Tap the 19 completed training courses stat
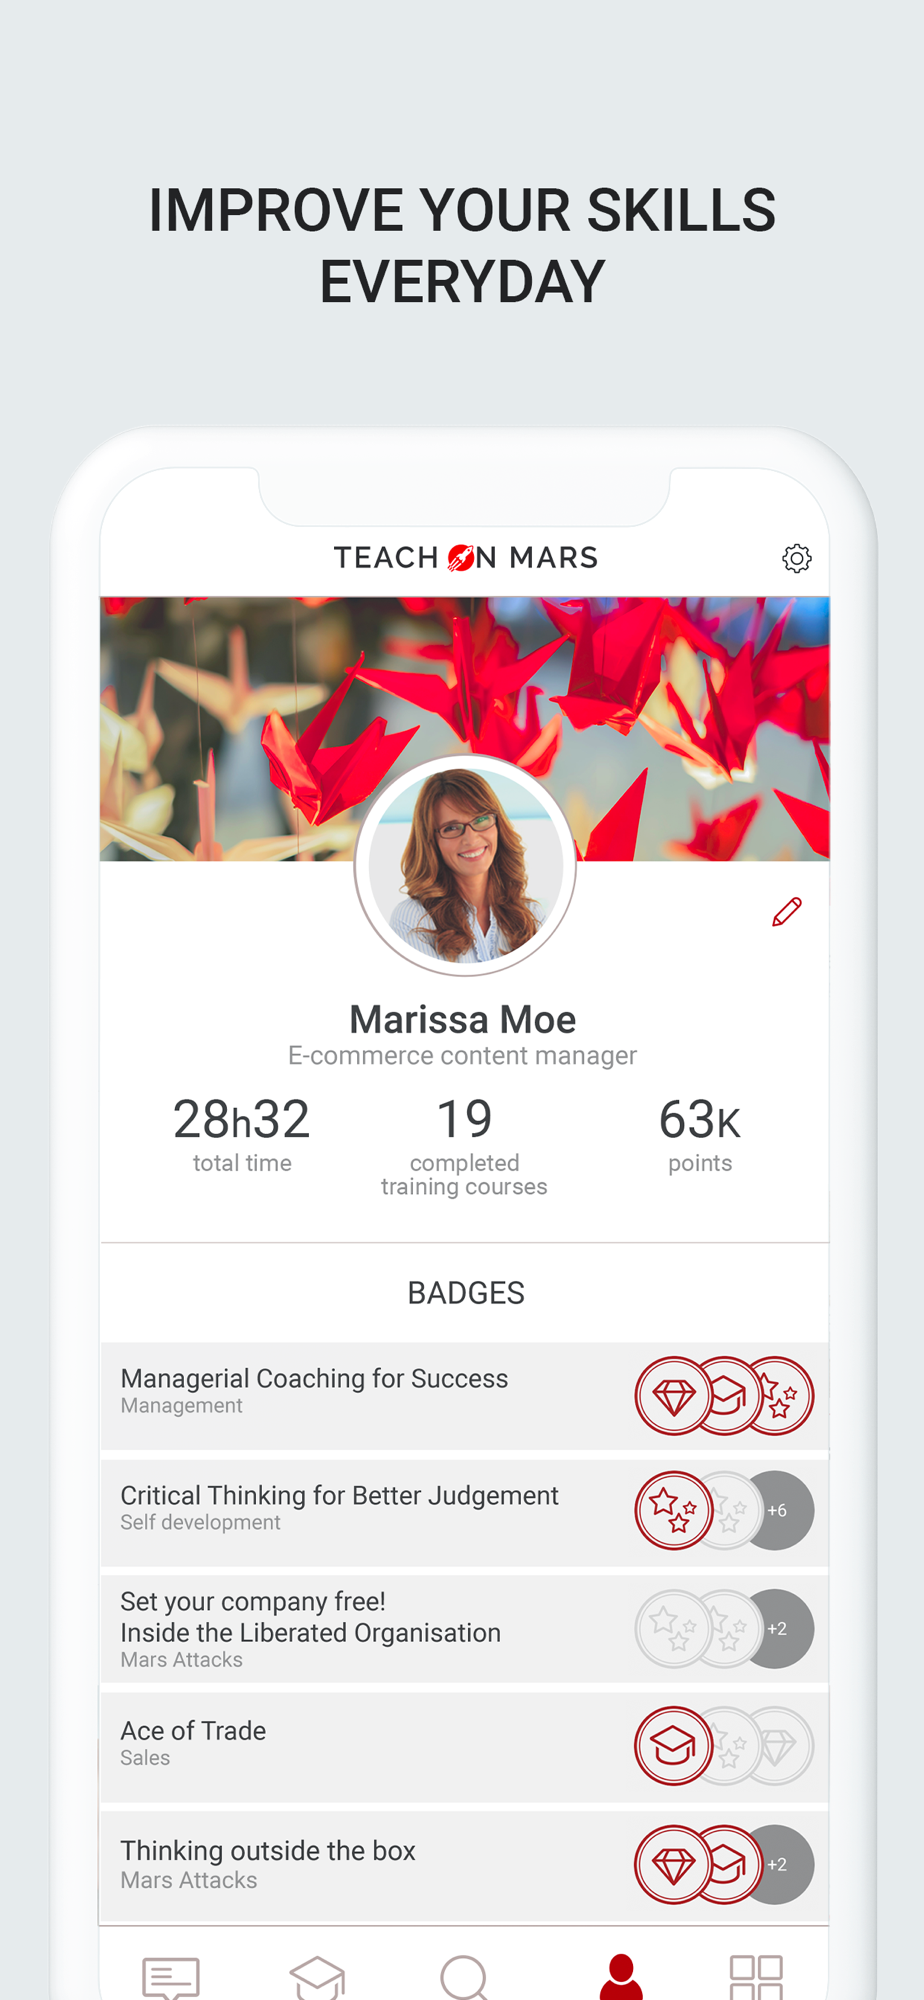924x2000 pixels. pos(464,1147)
